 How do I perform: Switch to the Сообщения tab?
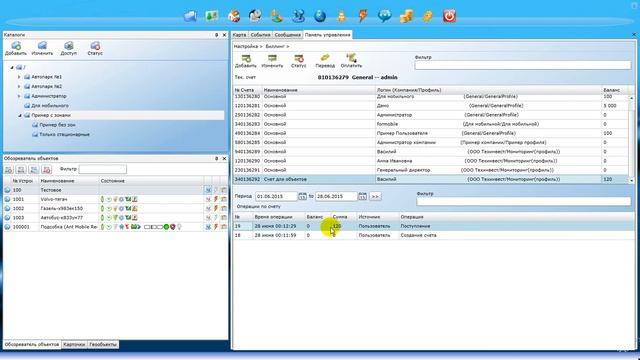tap(288, 35)
